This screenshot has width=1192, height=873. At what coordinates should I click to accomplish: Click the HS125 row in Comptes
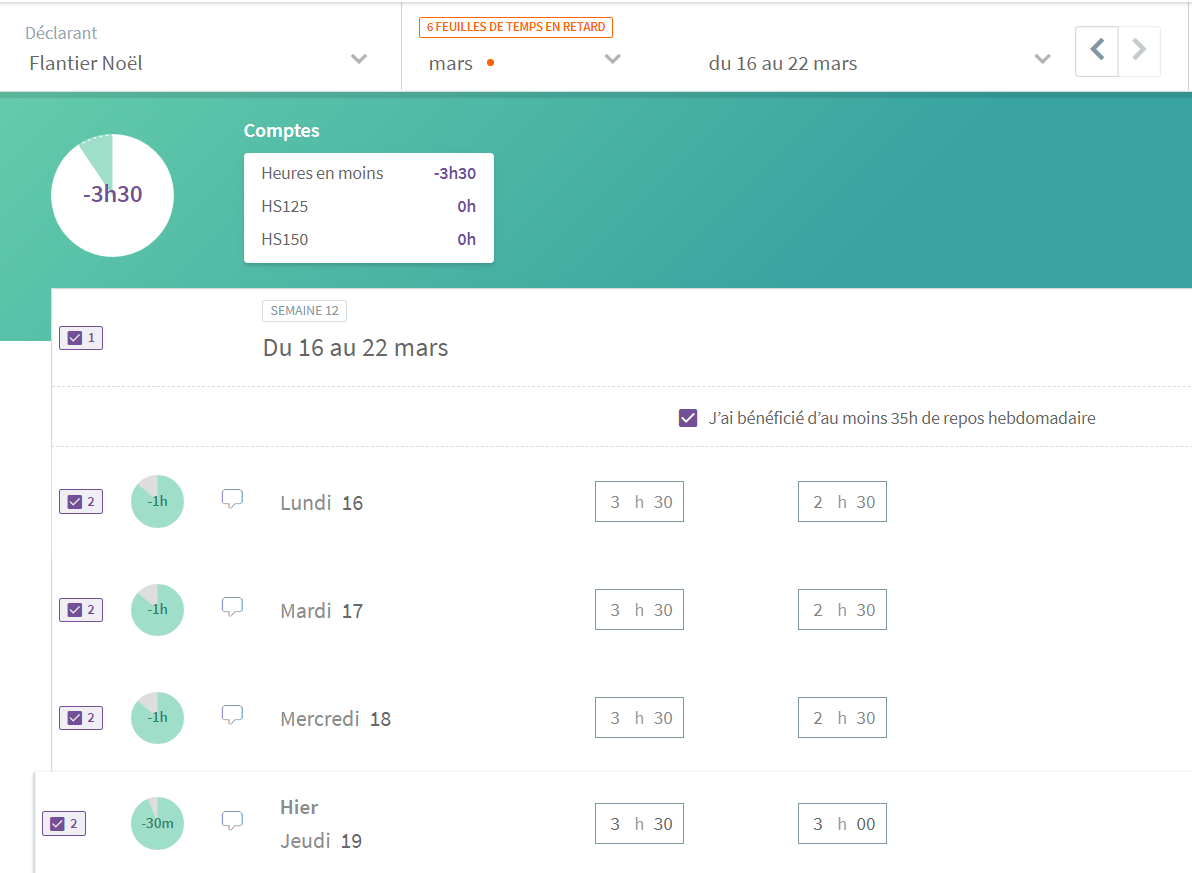(x=368, y=206)
